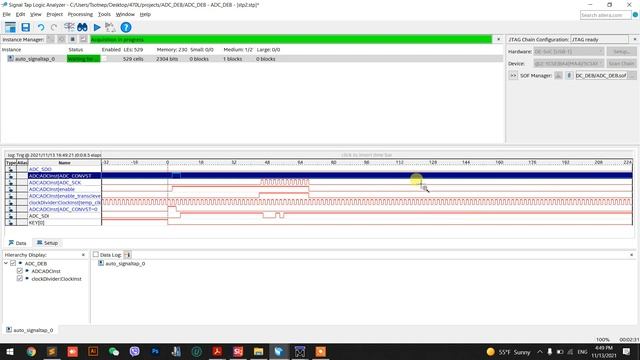Click the Data Log settings icon
The image size is (640, 360).
[x=127, y=255]
